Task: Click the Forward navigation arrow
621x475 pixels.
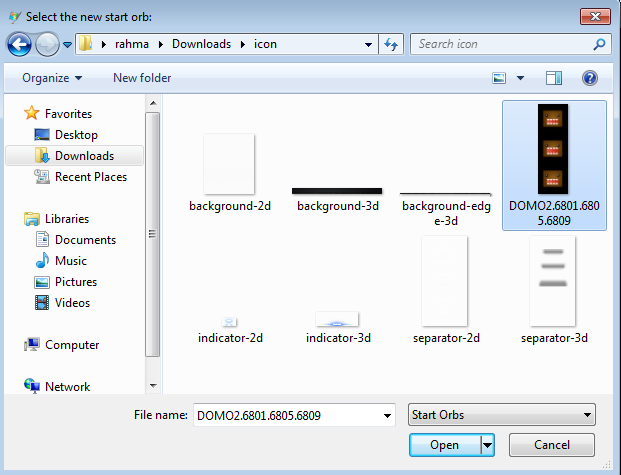Action: click(x=47, y=44)
